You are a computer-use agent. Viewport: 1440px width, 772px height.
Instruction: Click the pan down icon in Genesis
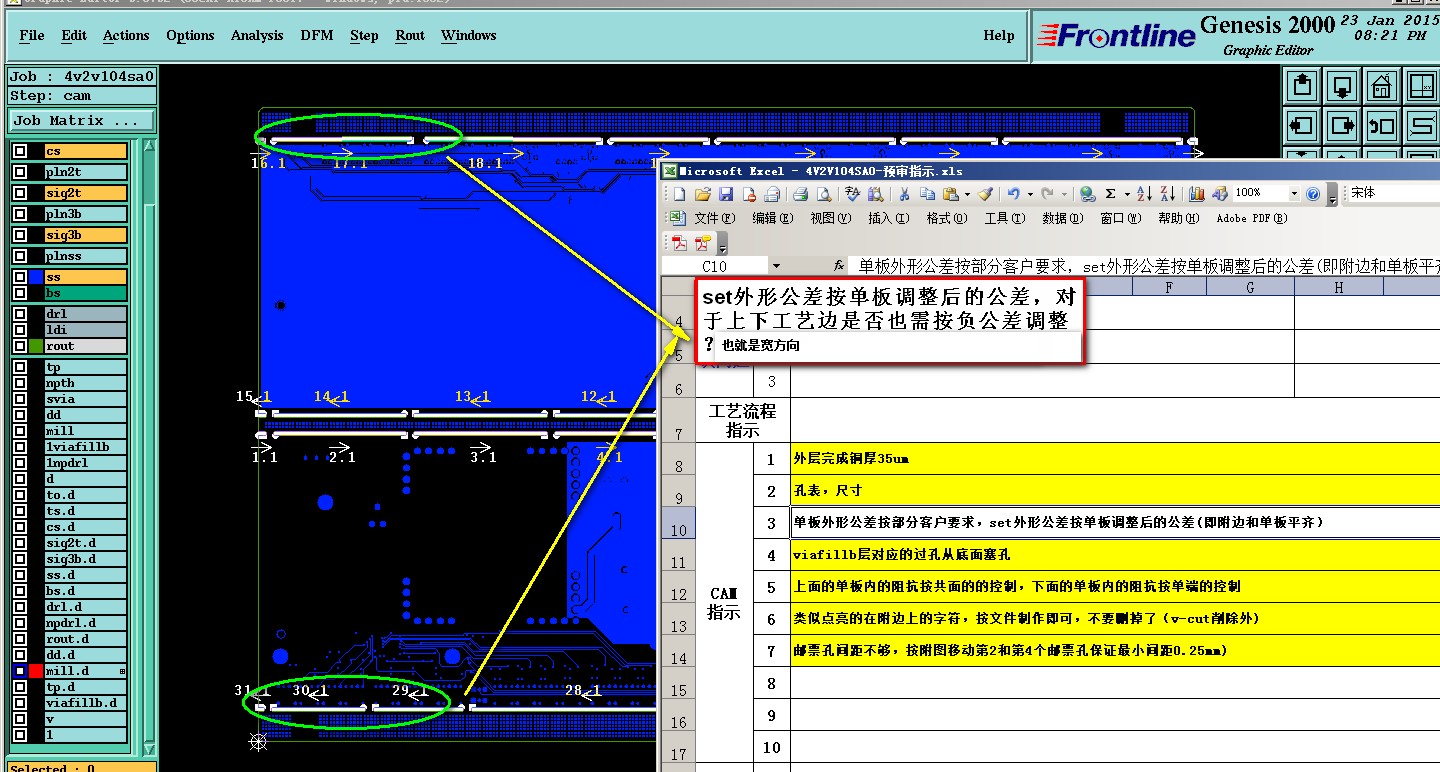coord(1342,86)
